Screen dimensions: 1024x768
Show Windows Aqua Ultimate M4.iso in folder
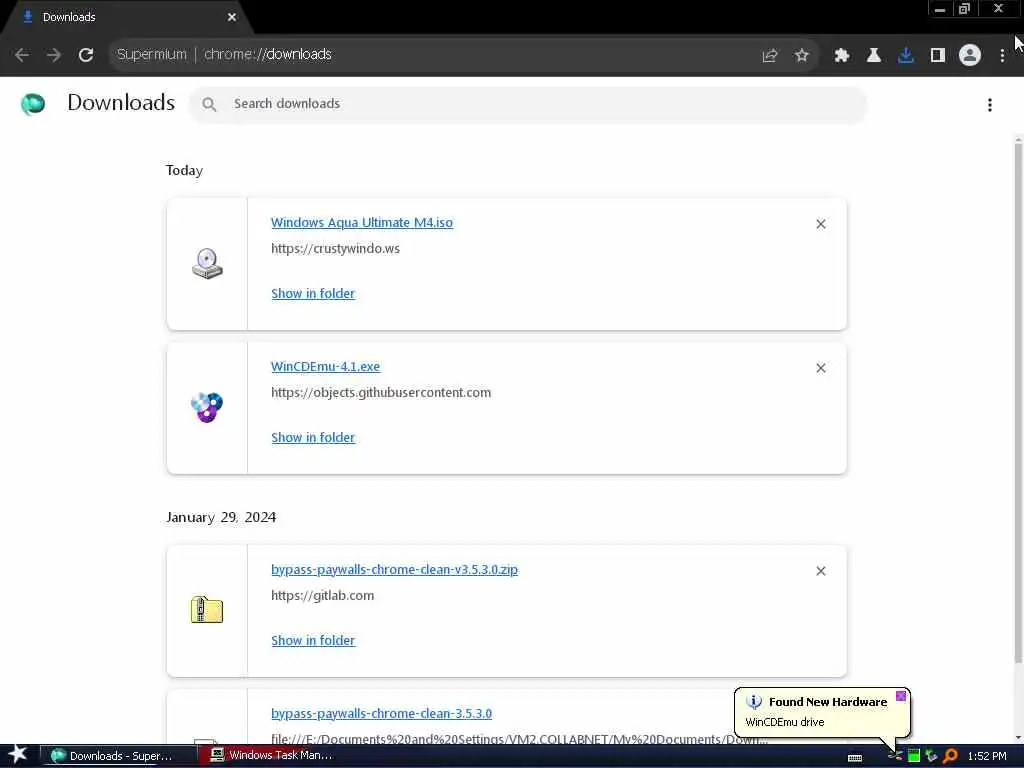[x=313, y=294]
